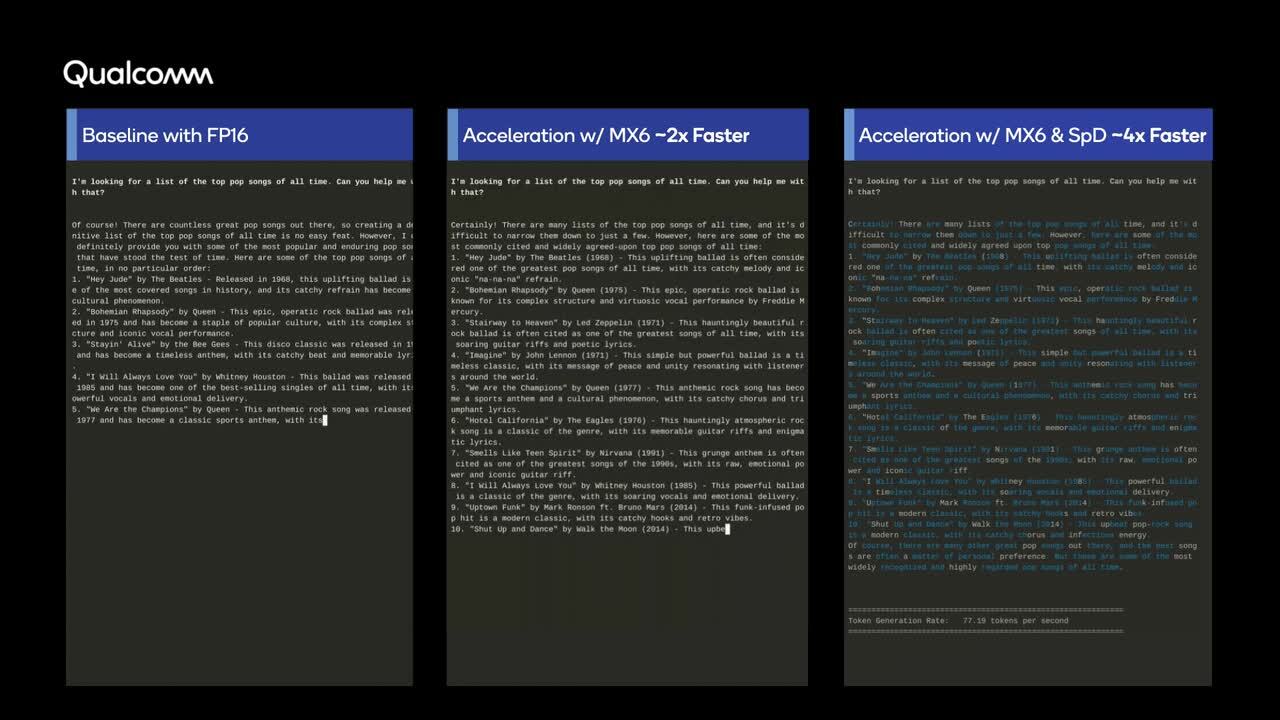Click the Token Generation Rate readout
Viewport: 1280px width, 720px height.
click(x=957, y=620)
